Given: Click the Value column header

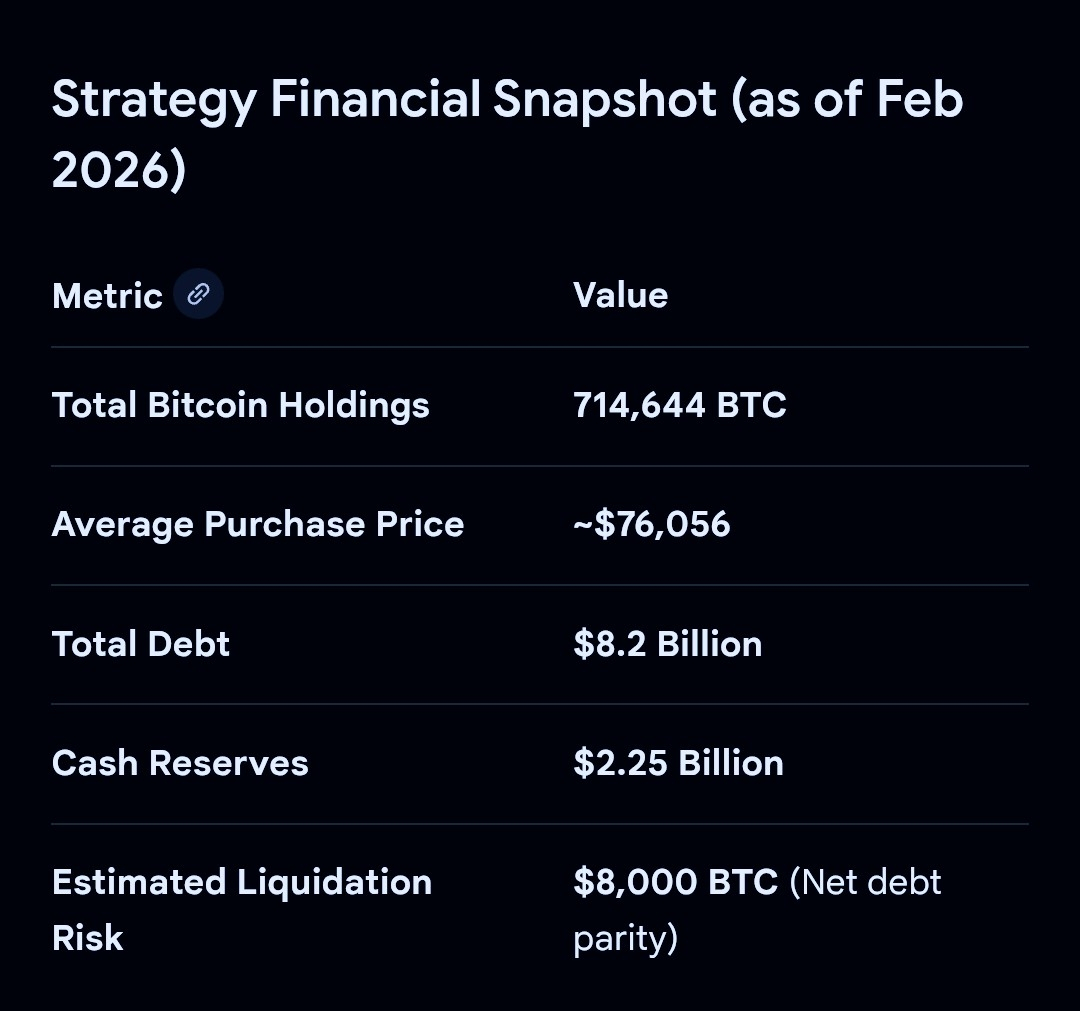Looking at the screenshot, I should coord(620,295).
